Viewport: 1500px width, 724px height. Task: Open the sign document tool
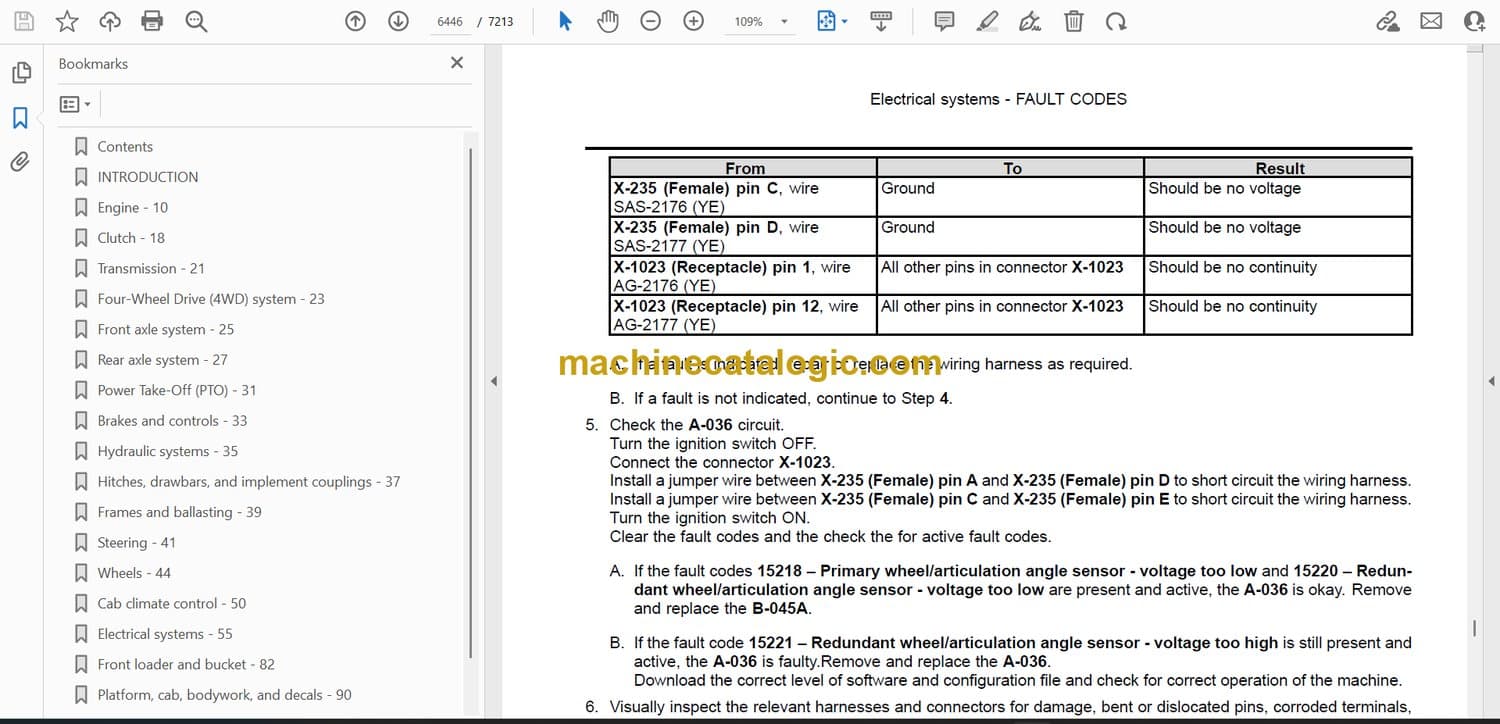tap(1030, 21)
